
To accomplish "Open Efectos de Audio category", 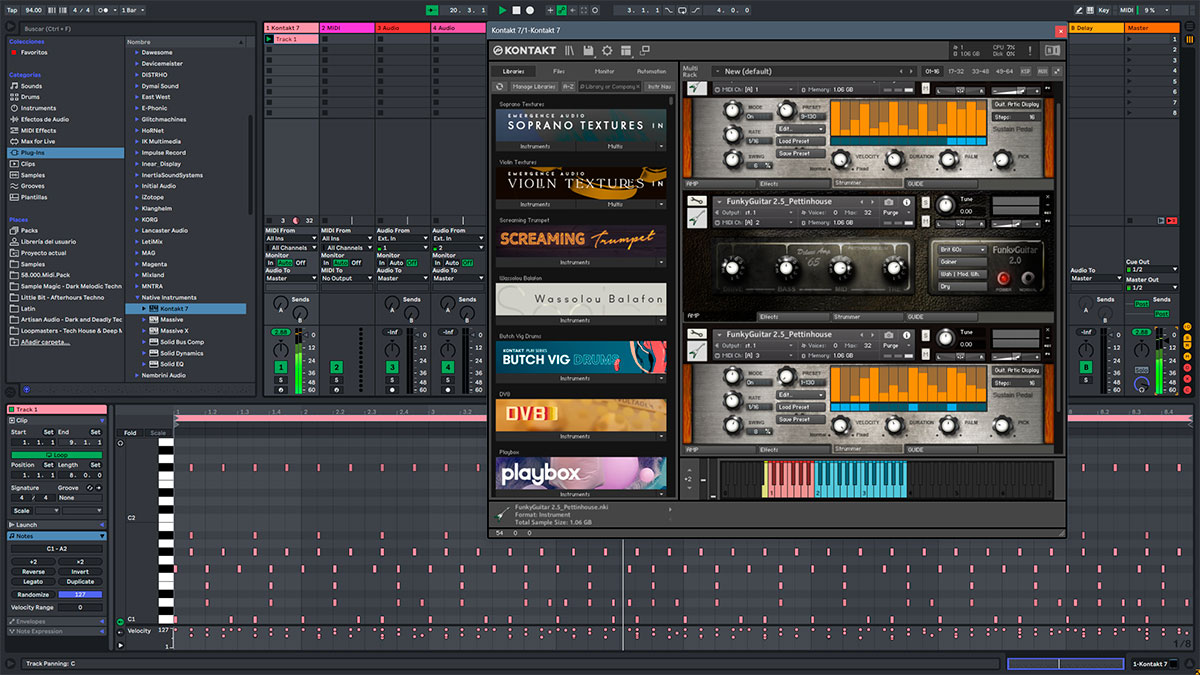I will [x=44, y=119].
